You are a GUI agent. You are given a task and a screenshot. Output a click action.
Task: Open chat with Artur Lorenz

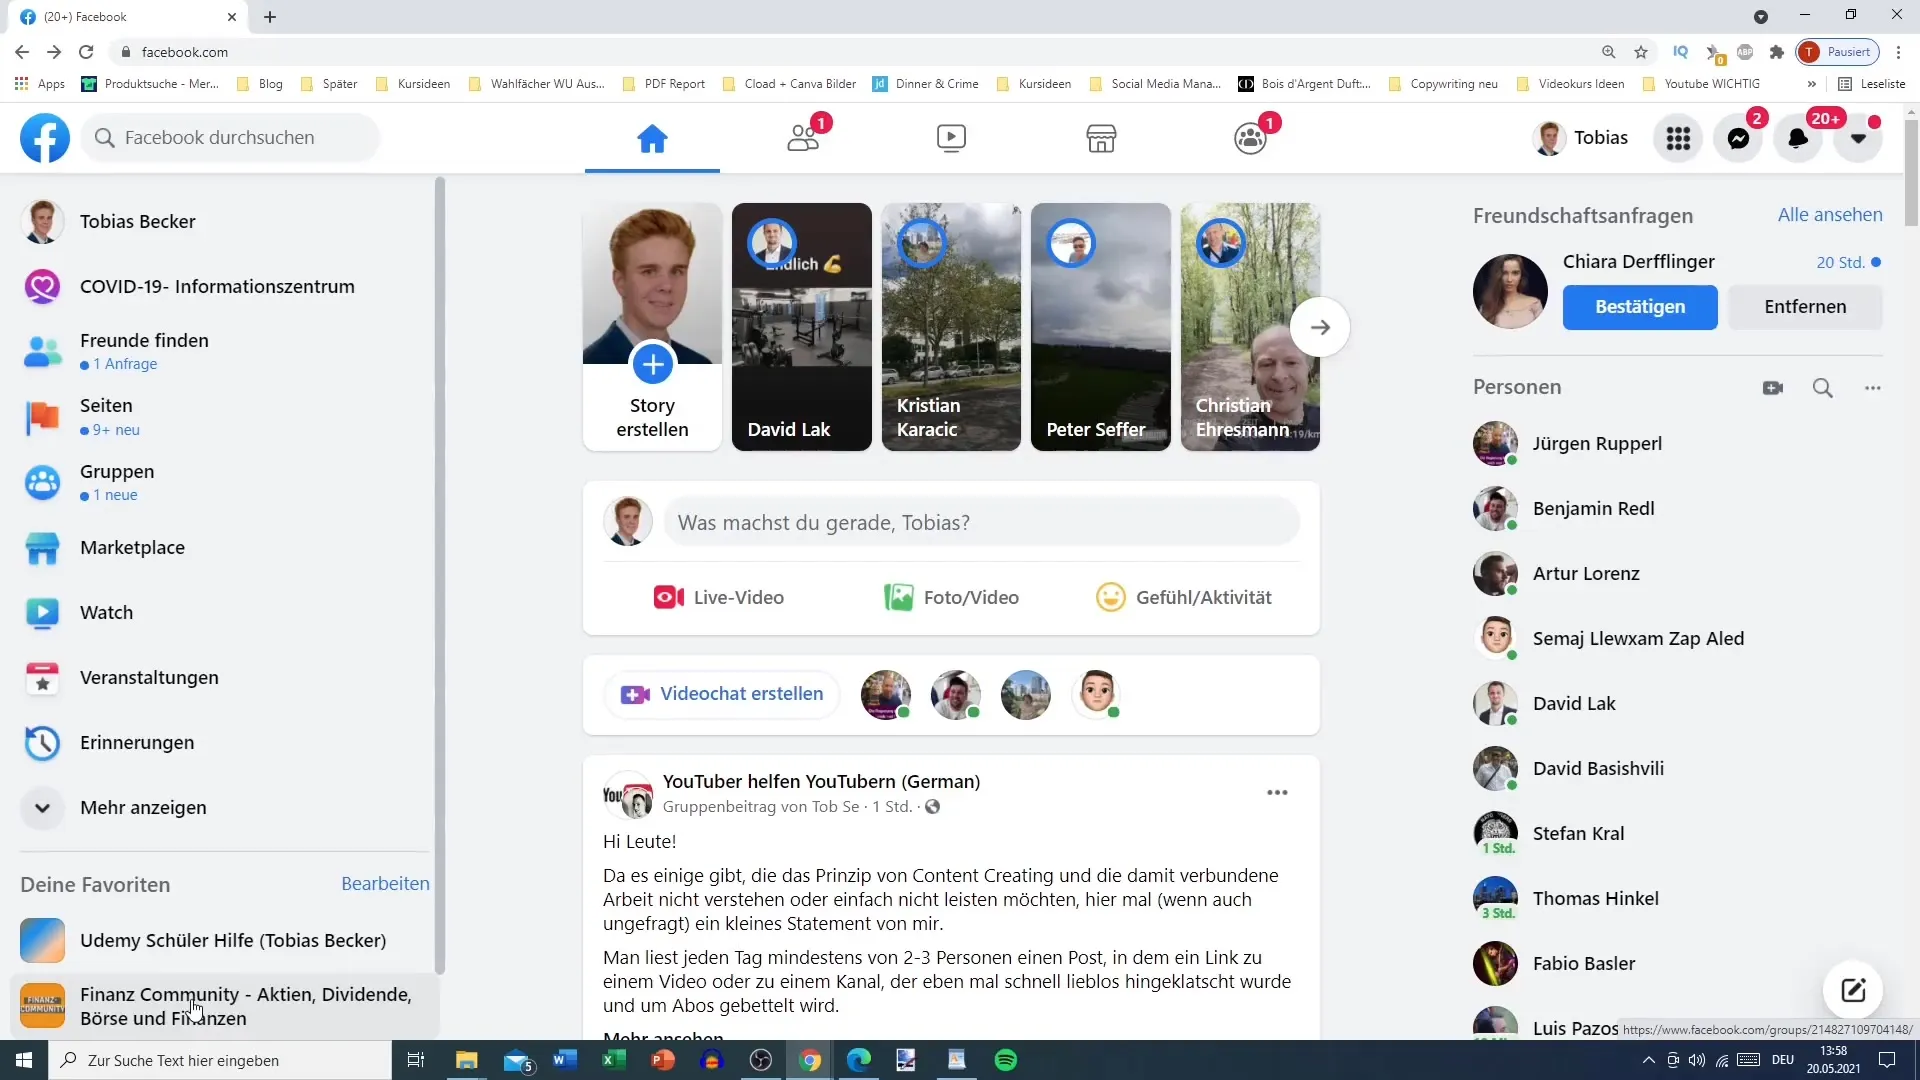(1678, 574)
